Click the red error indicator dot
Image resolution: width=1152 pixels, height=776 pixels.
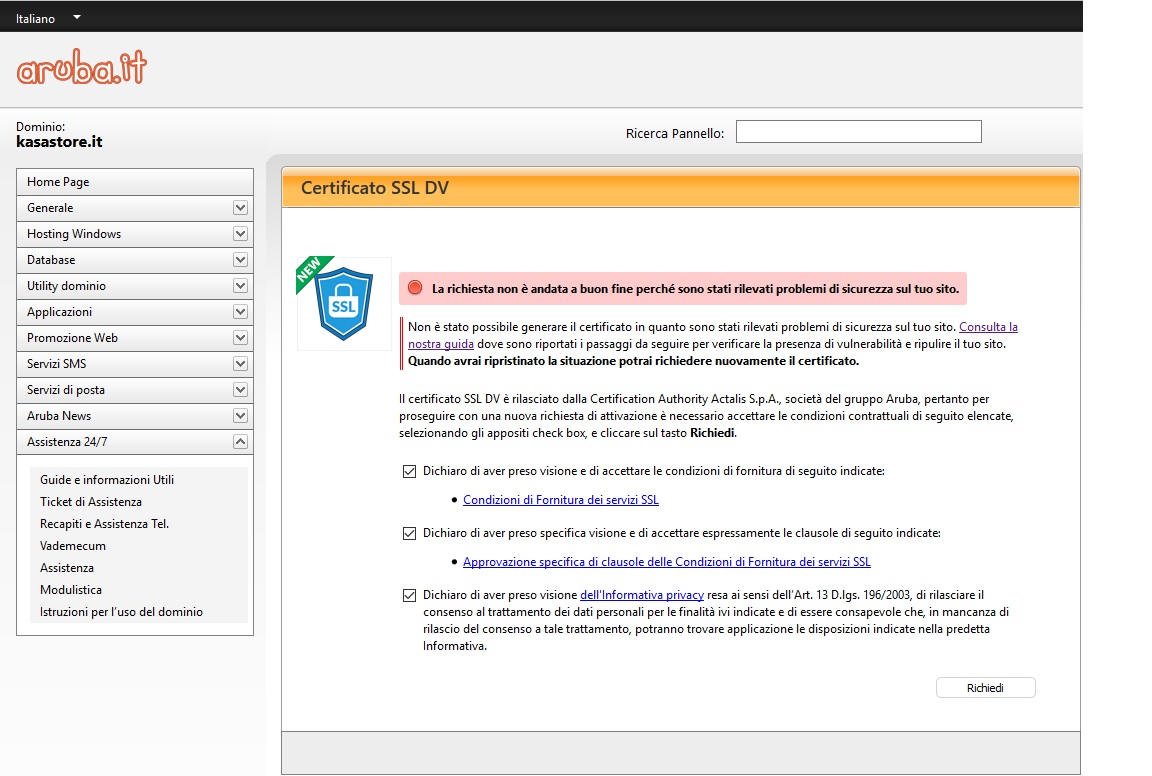(415, 288)
